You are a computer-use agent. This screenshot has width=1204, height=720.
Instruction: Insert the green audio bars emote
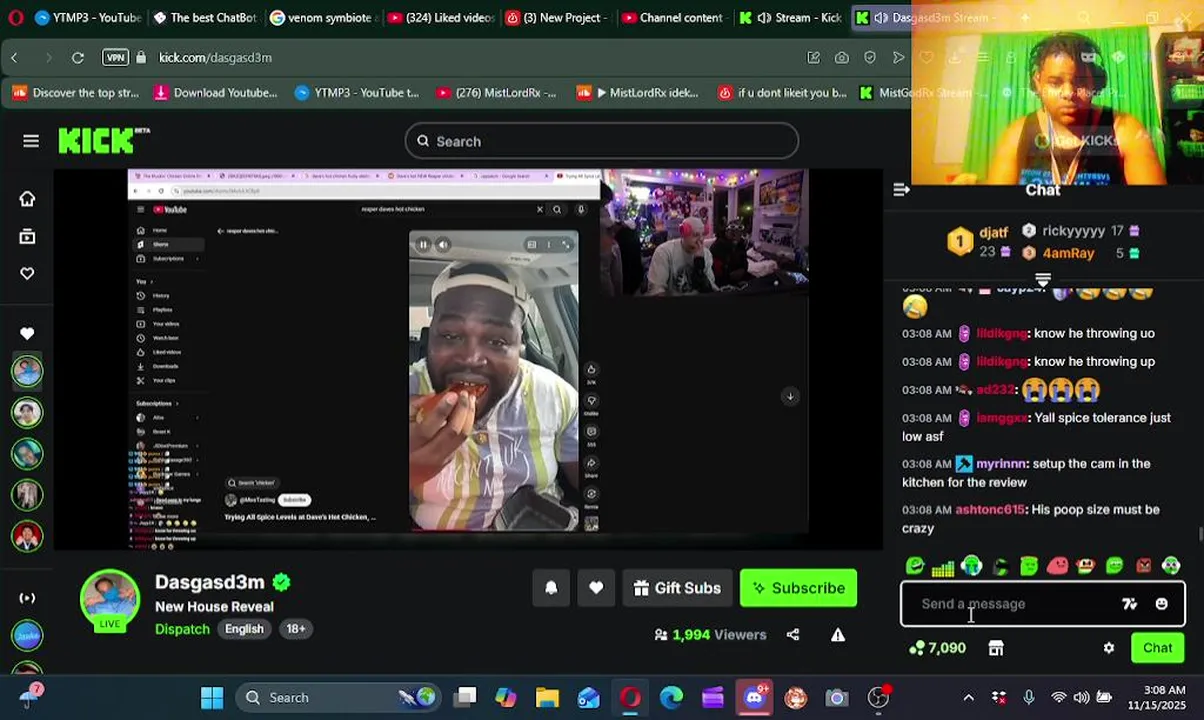point(942,567)
